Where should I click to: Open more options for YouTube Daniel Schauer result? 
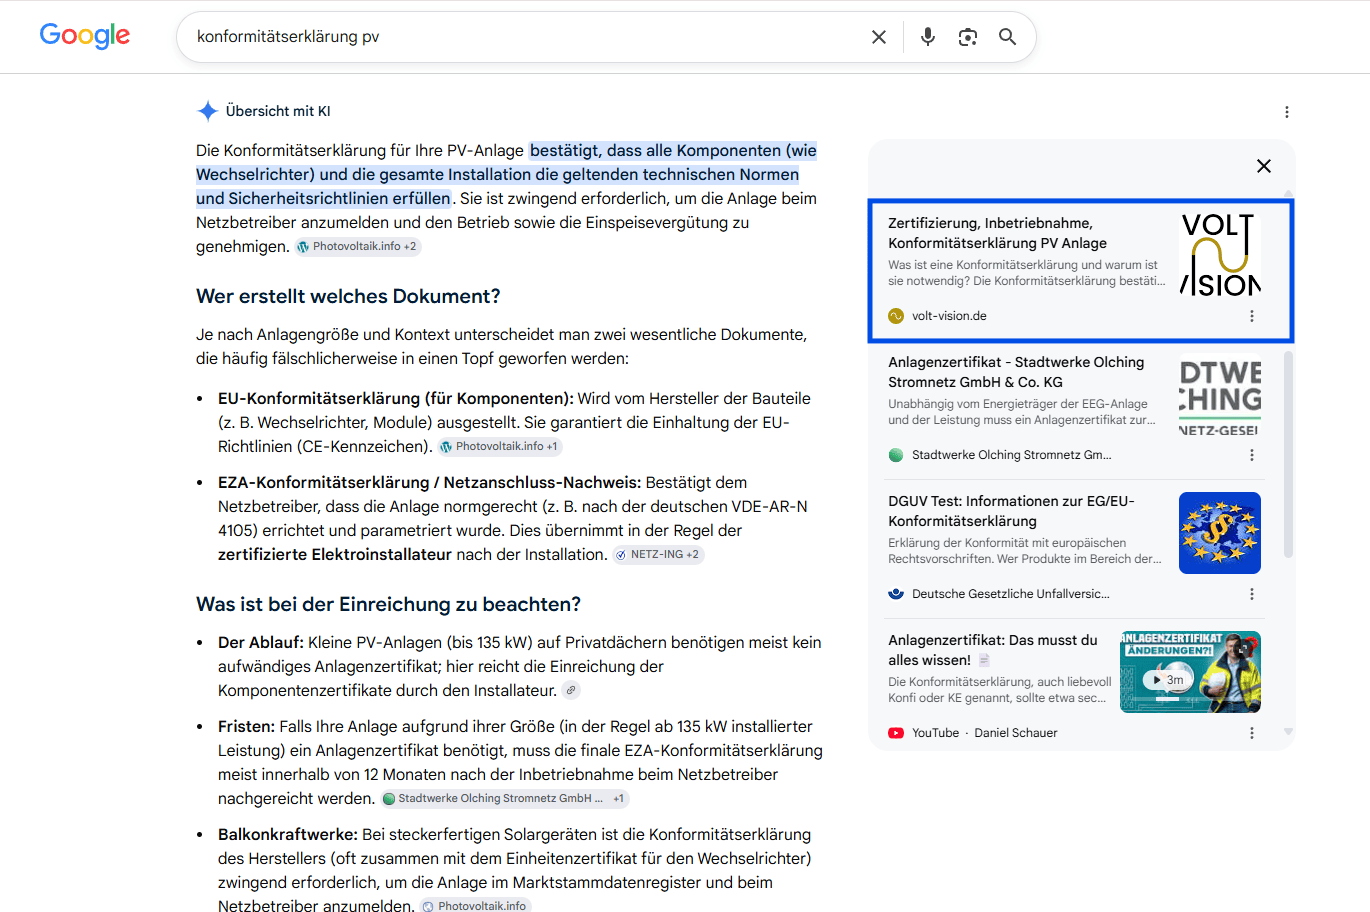tap(1252, 733)
